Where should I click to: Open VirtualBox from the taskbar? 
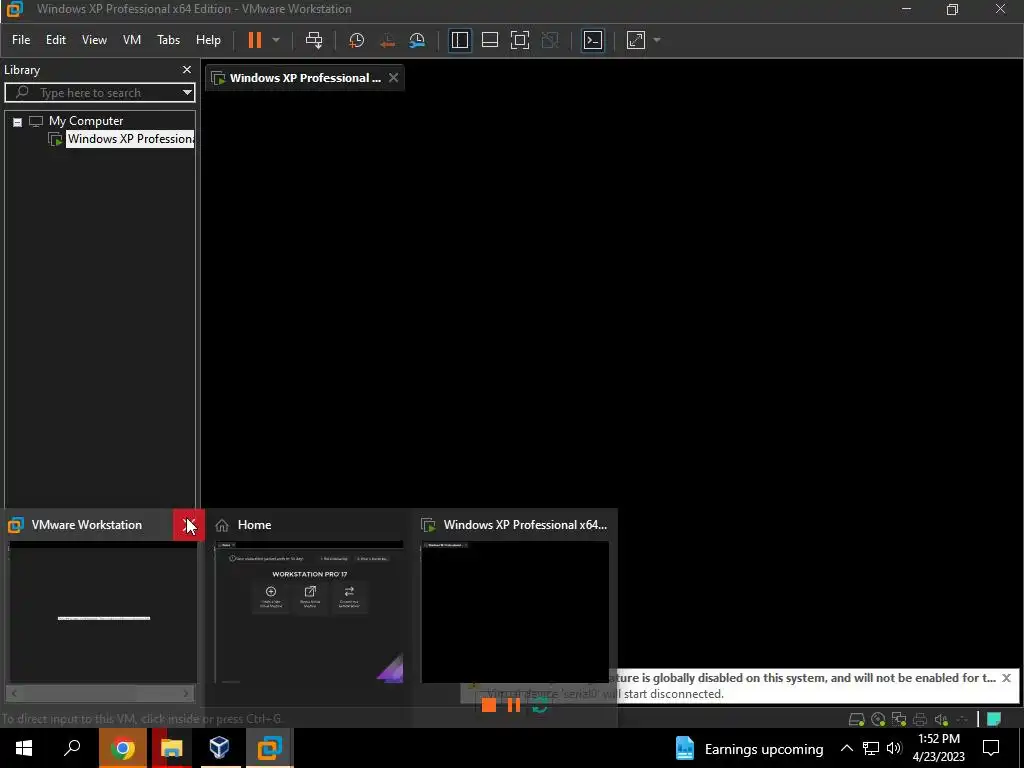(x=219, y=748)
